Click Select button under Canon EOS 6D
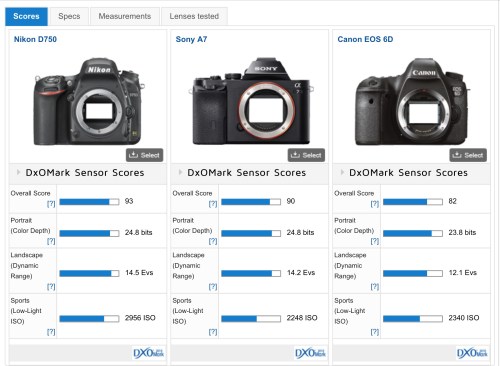Image resolution: width=500 pixels, height=366 pixels. coord(468,155)
